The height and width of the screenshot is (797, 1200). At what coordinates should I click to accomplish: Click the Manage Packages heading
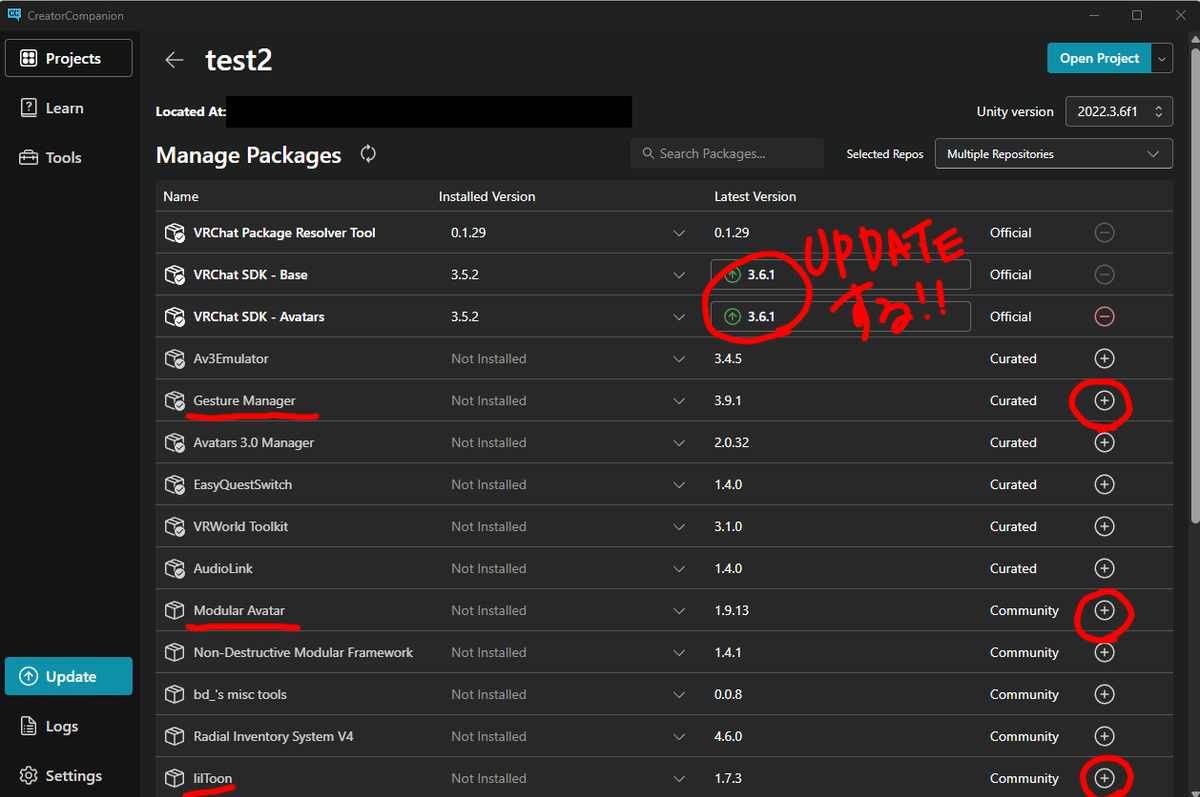click(x=249, y=155)
